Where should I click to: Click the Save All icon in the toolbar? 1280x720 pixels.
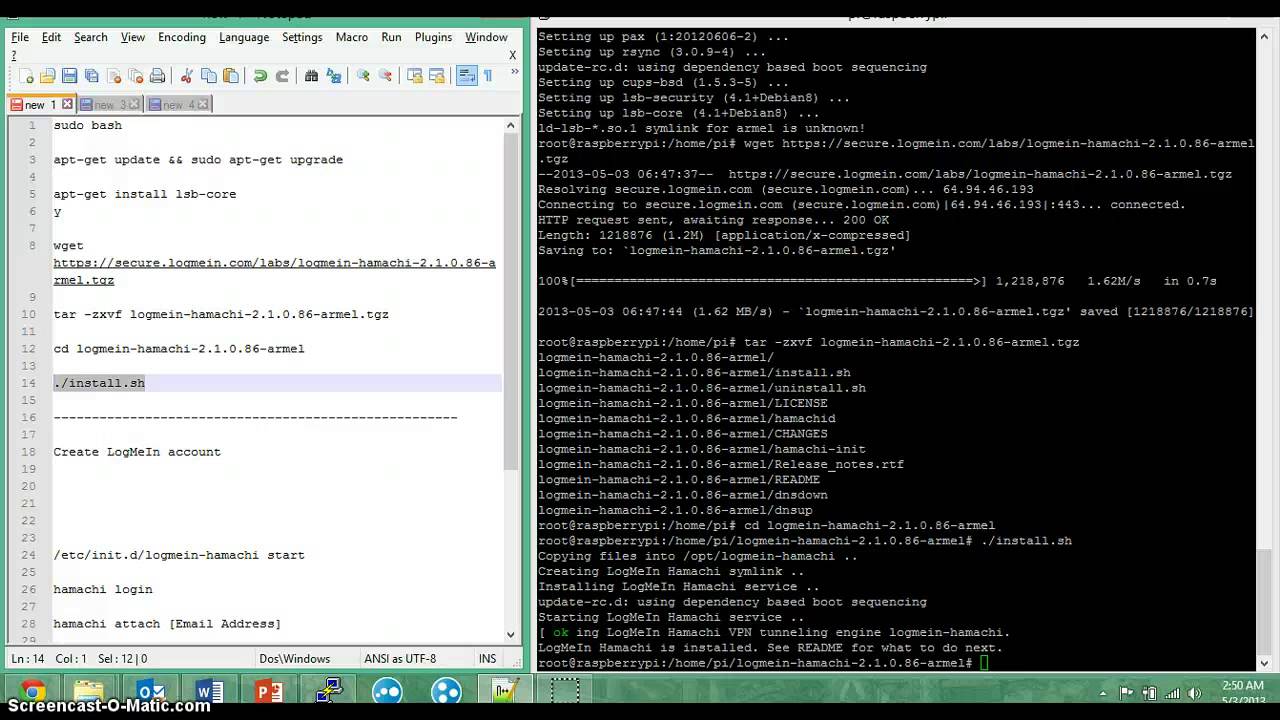(92, 76)
